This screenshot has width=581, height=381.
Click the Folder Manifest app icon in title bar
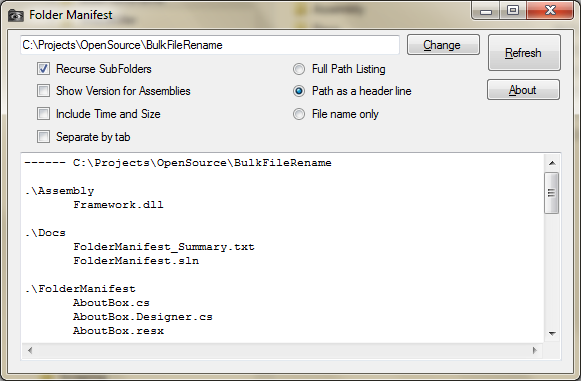pyautogui.click(x=16, y=16)
